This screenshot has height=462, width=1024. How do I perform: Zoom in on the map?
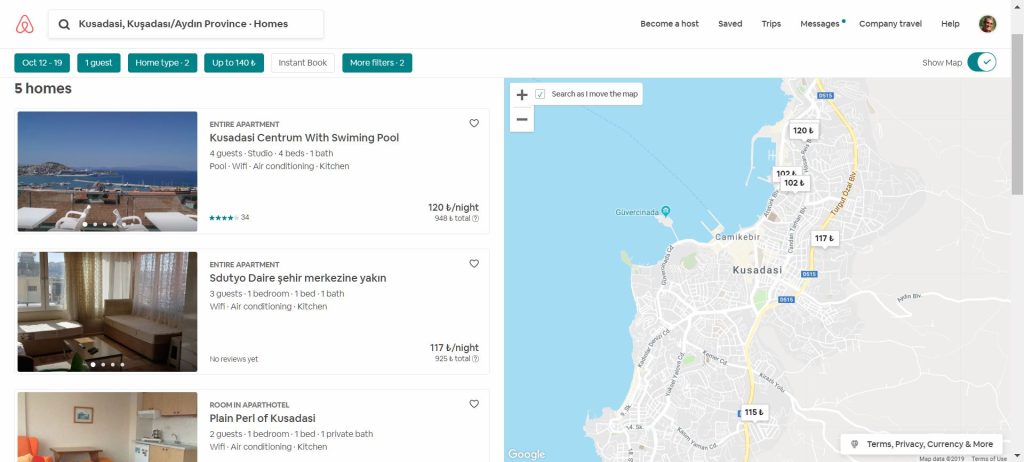521,95
